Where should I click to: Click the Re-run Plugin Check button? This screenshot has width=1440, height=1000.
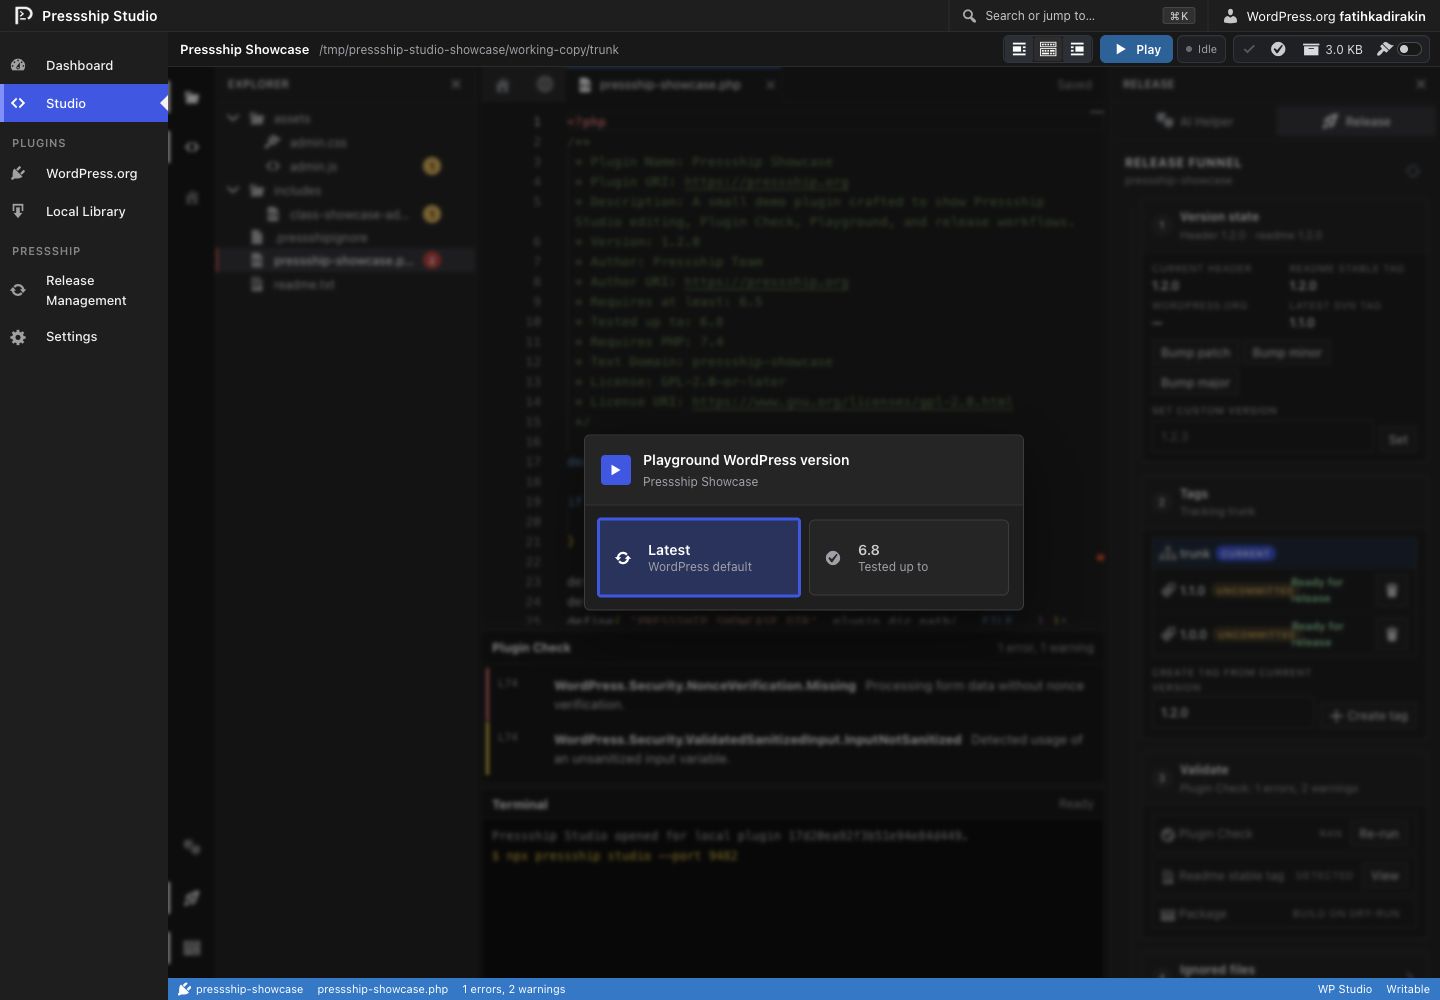(1378, 833)
